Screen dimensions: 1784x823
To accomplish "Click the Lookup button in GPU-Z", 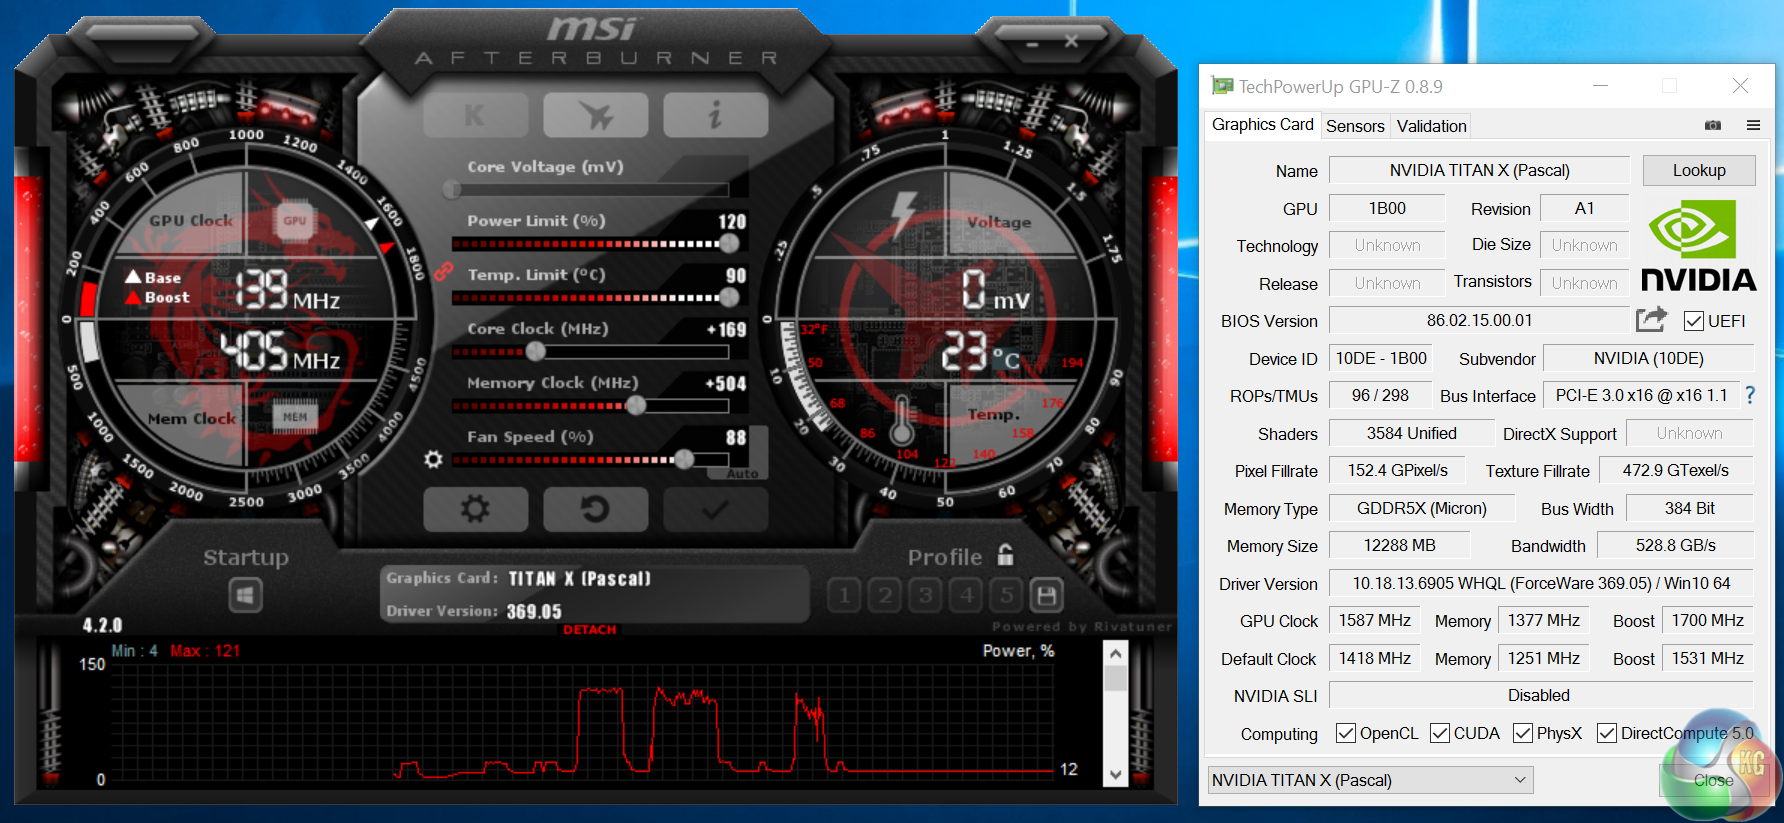I will tap(1699, 170).
